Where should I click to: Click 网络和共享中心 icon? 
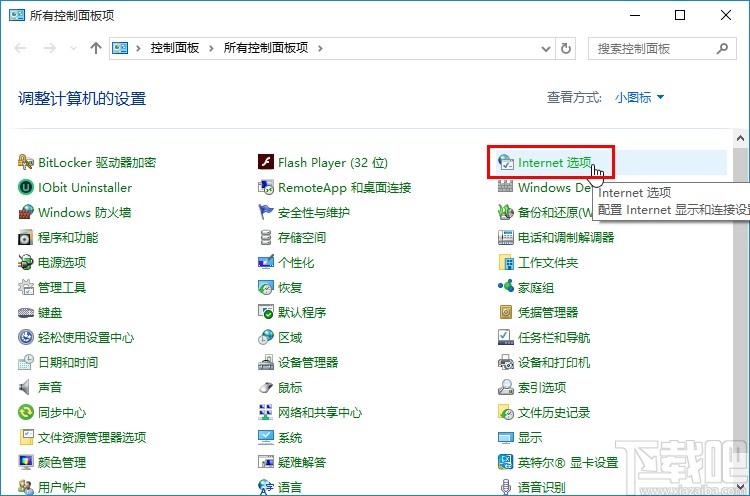pos(265,412)
